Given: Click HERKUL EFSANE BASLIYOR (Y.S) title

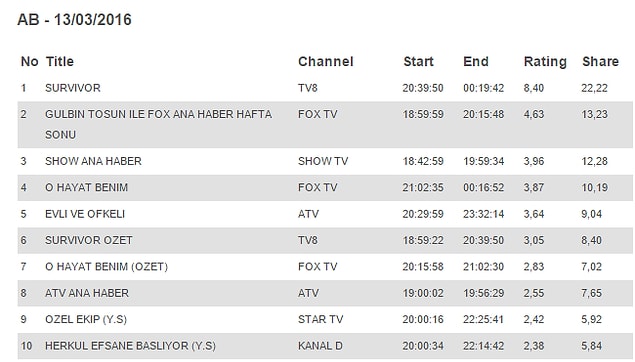Looking at the screenshot, I should 130,346.
